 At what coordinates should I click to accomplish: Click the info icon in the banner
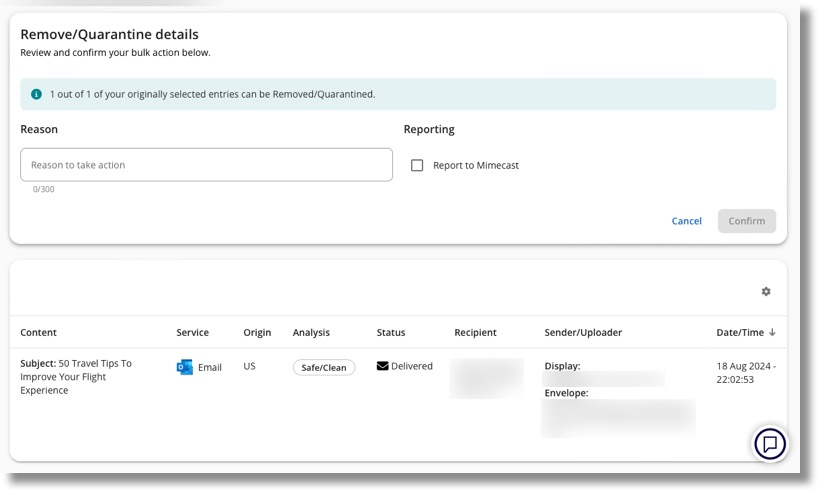(x=36, y=94)
